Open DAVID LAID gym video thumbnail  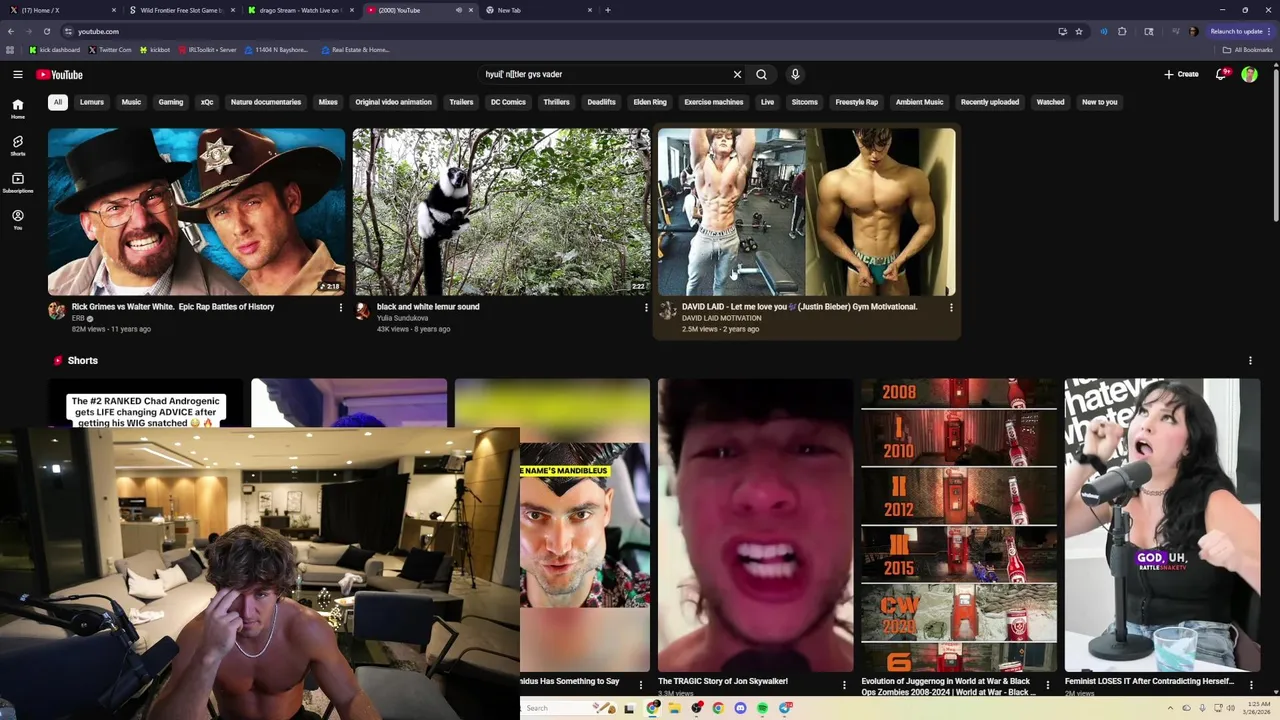coord(806,211)
